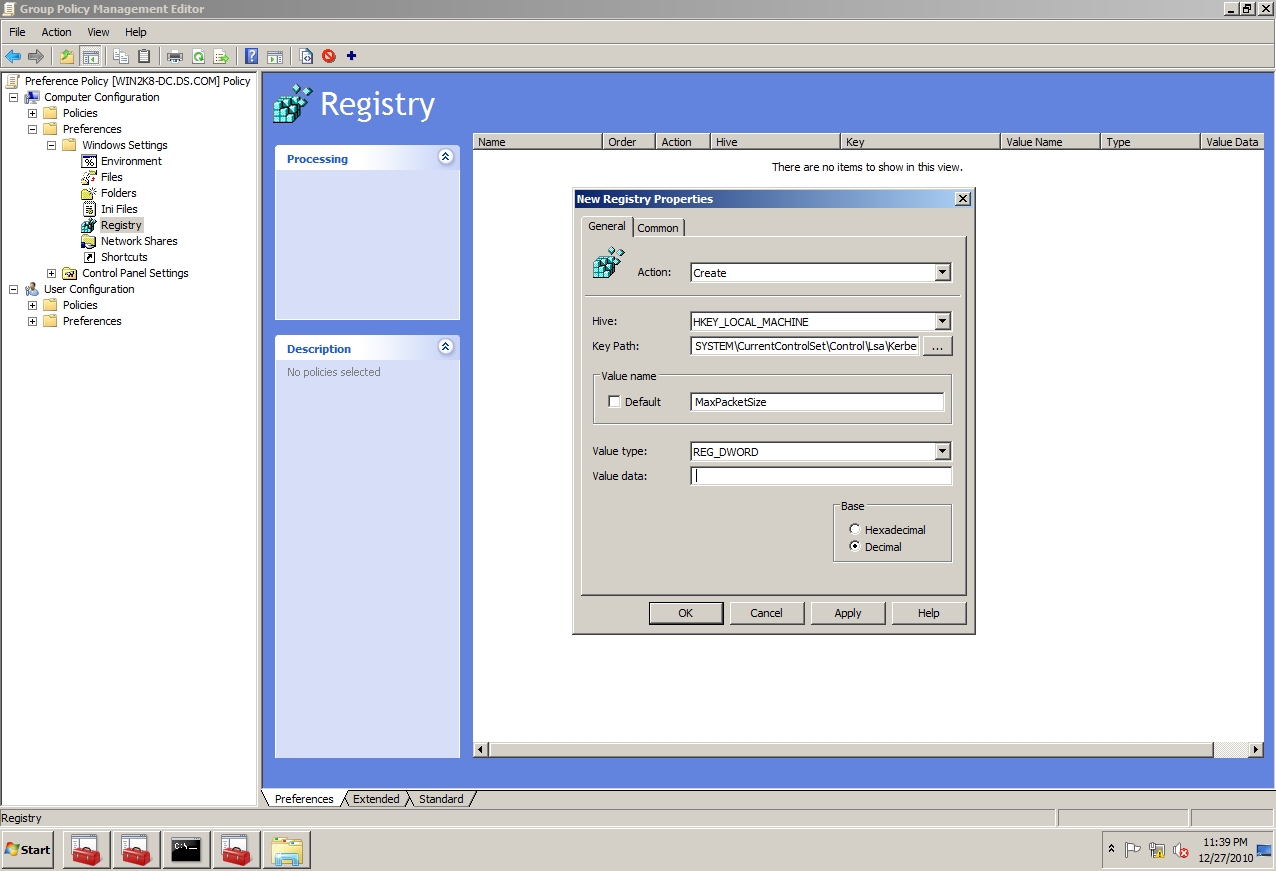
Task: Open the View menu
Action: (x=98, y=32)
